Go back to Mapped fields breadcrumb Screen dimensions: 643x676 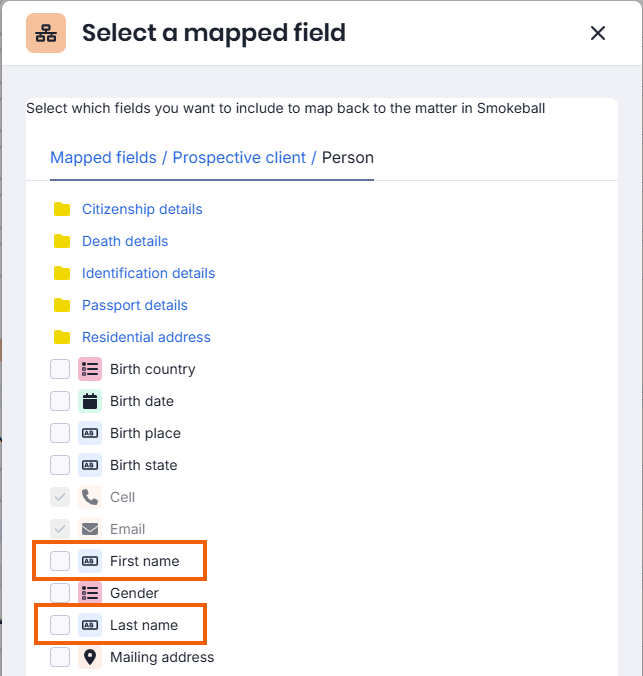coord(103,158)
